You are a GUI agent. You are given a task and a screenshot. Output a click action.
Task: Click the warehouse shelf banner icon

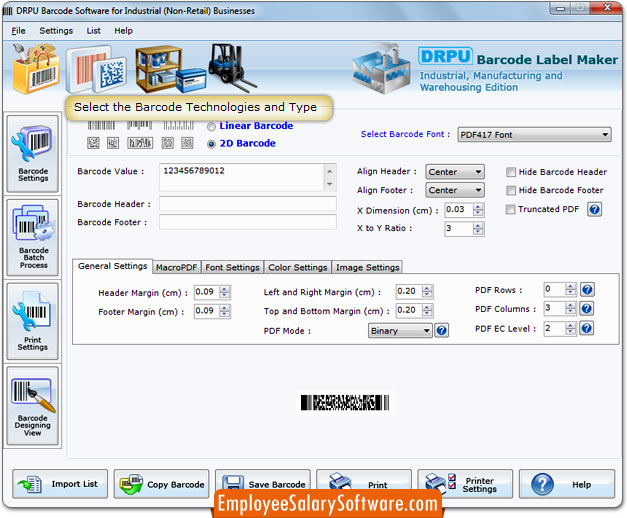pyautogui.click(x=170, y=69)
